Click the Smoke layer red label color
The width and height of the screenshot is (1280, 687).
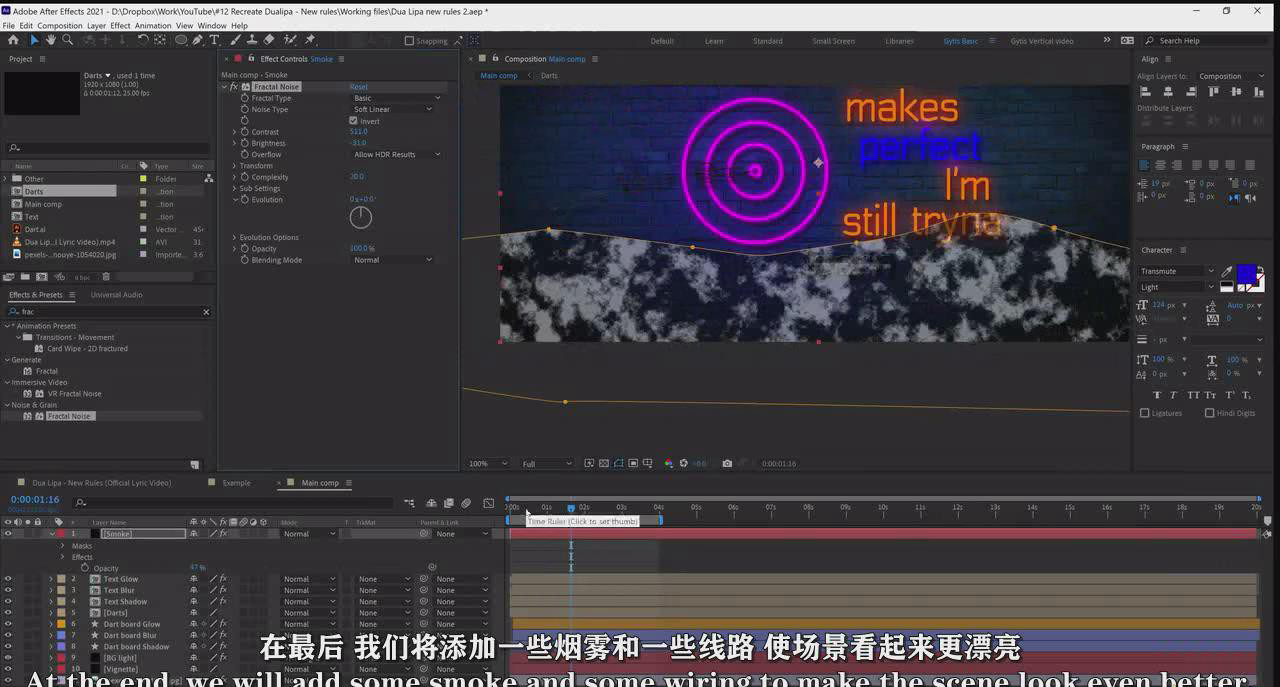(59, 534)
